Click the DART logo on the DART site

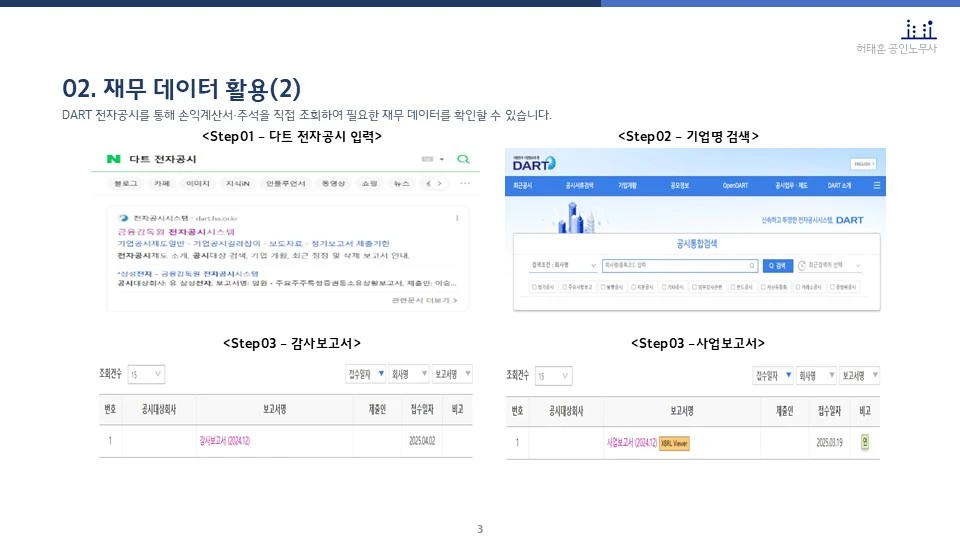(534, 163)
